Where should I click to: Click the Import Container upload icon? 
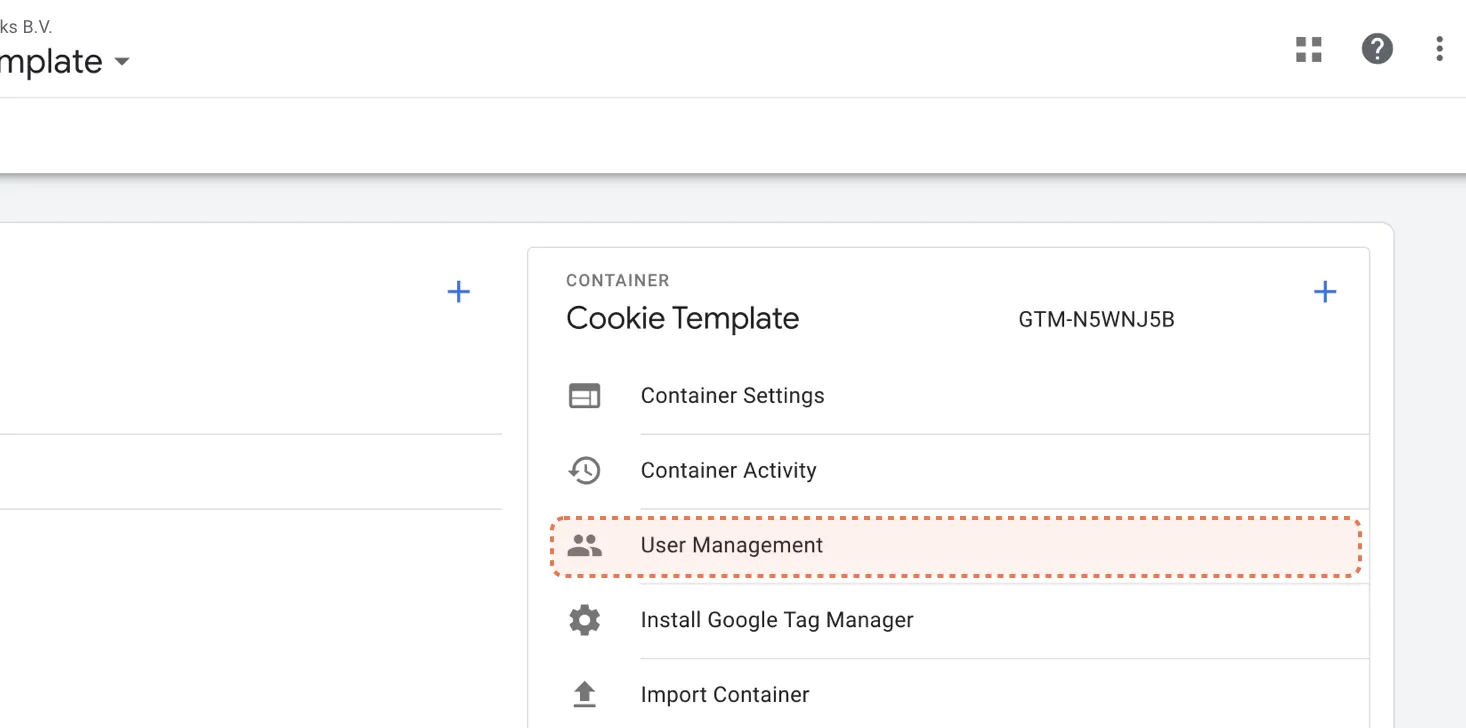coord(584,694)
